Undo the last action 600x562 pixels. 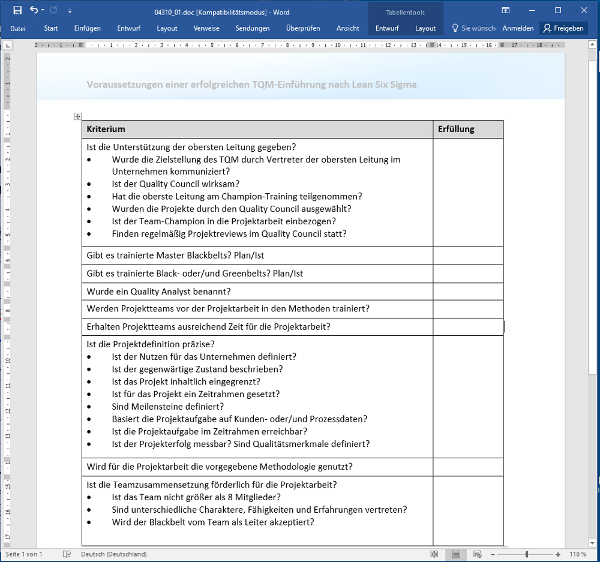pyautogui.click(x=34, y=10)
